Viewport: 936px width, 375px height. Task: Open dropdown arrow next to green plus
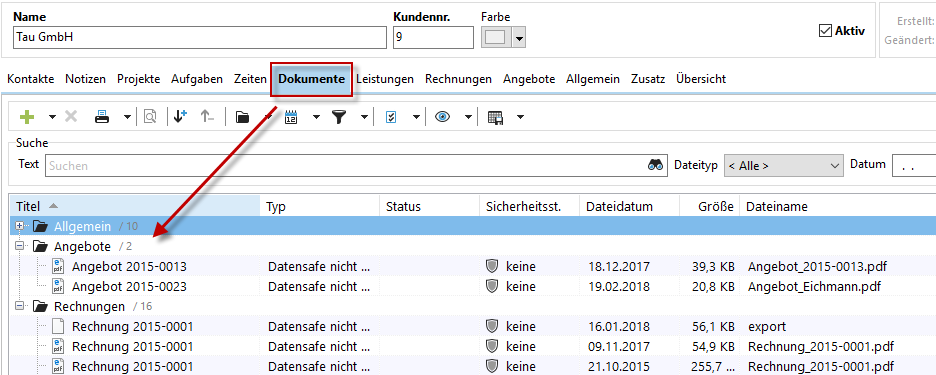tap(52, 117)
